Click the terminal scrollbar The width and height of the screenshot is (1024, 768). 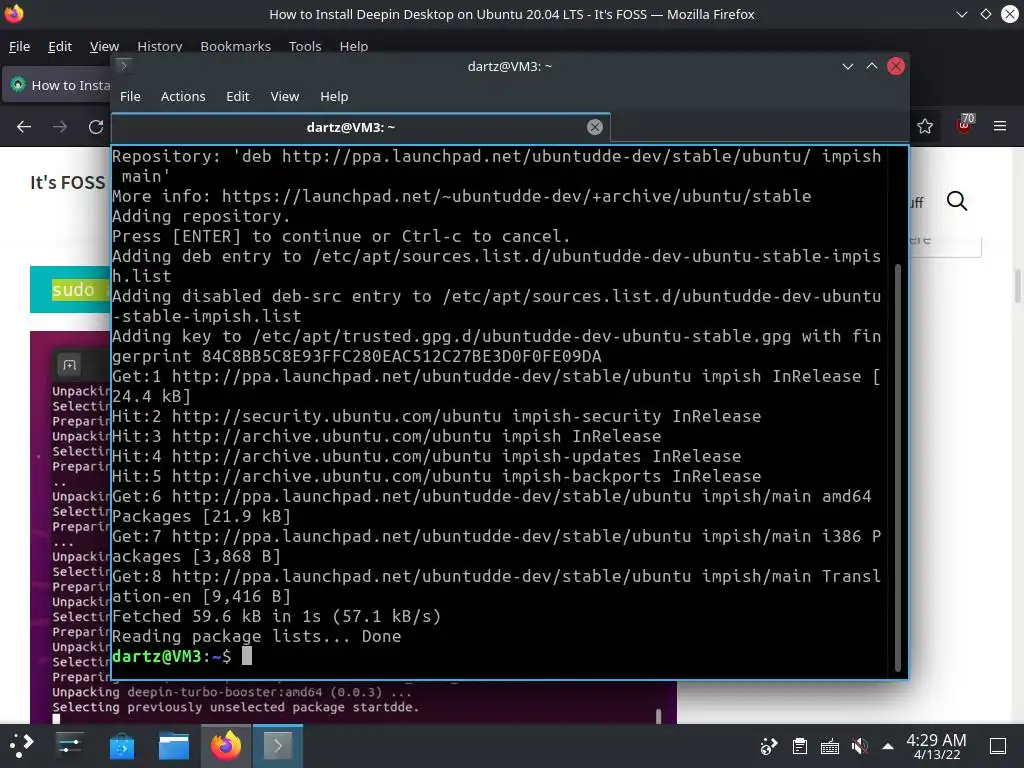pyautogui.click(x=897, y=467)
